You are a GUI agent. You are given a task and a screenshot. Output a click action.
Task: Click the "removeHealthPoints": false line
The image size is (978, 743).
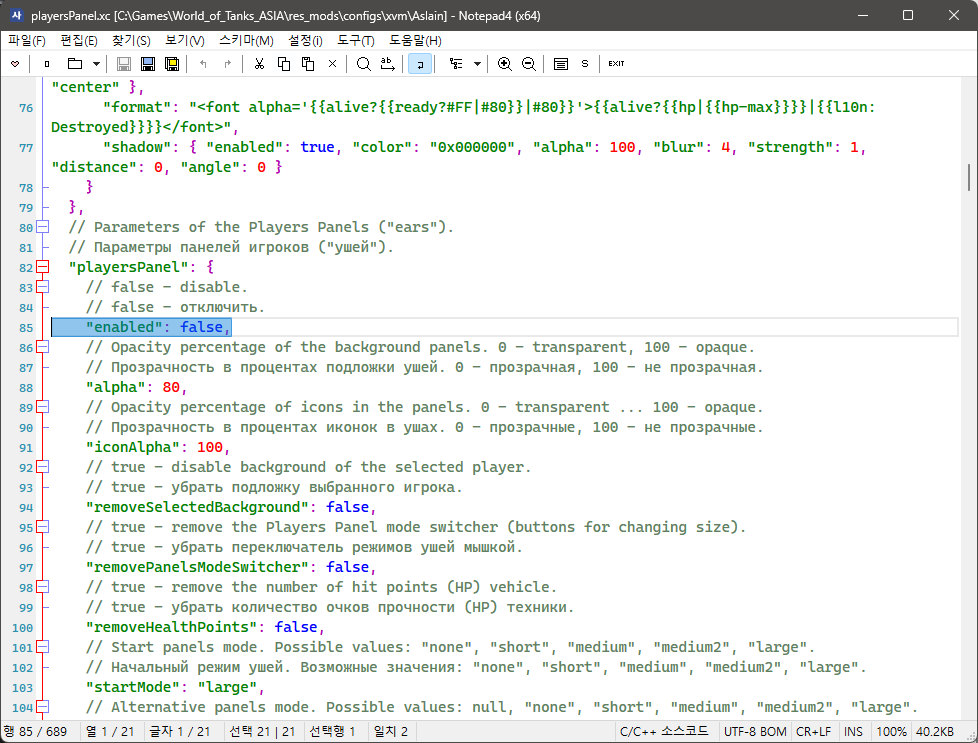pyautogui.click(x=205, y=627)
